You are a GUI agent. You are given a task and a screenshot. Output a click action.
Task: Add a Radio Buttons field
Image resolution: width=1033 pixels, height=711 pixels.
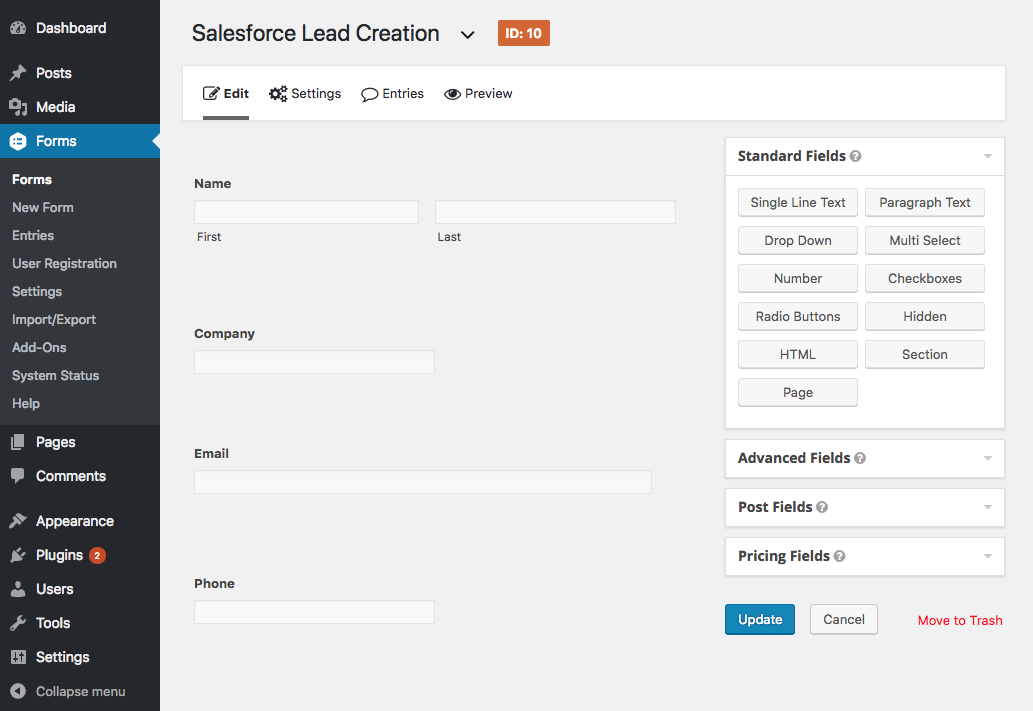click(797, 316)
